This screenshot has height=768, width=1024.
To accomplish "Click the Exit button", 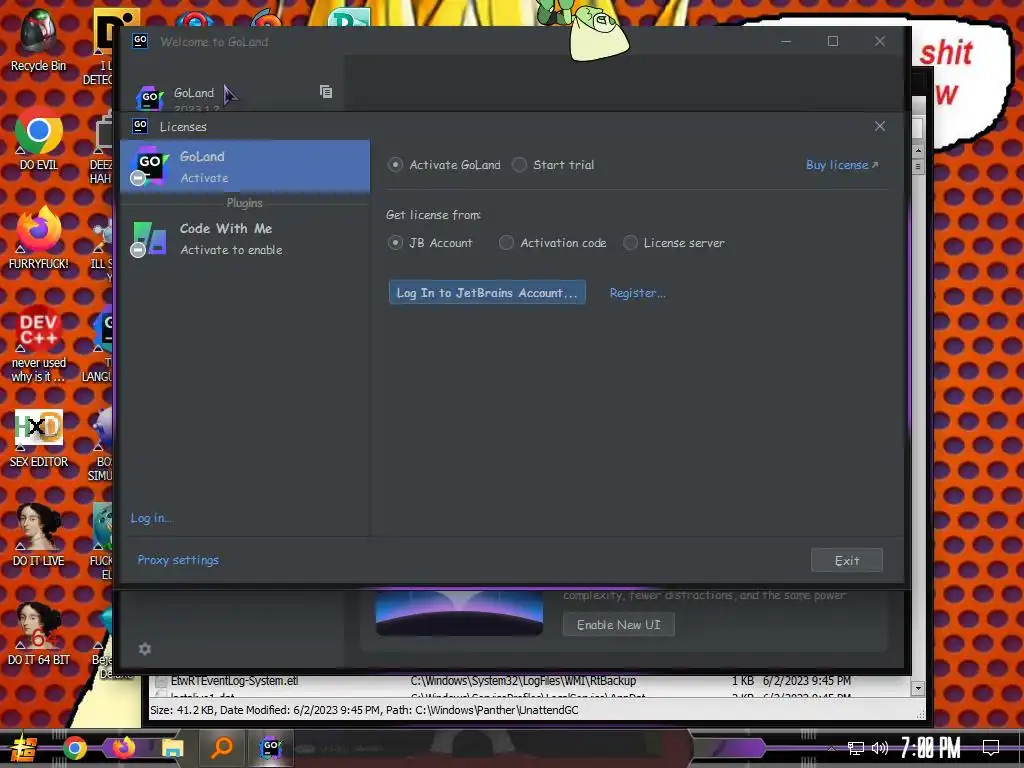I will point(846,560).
